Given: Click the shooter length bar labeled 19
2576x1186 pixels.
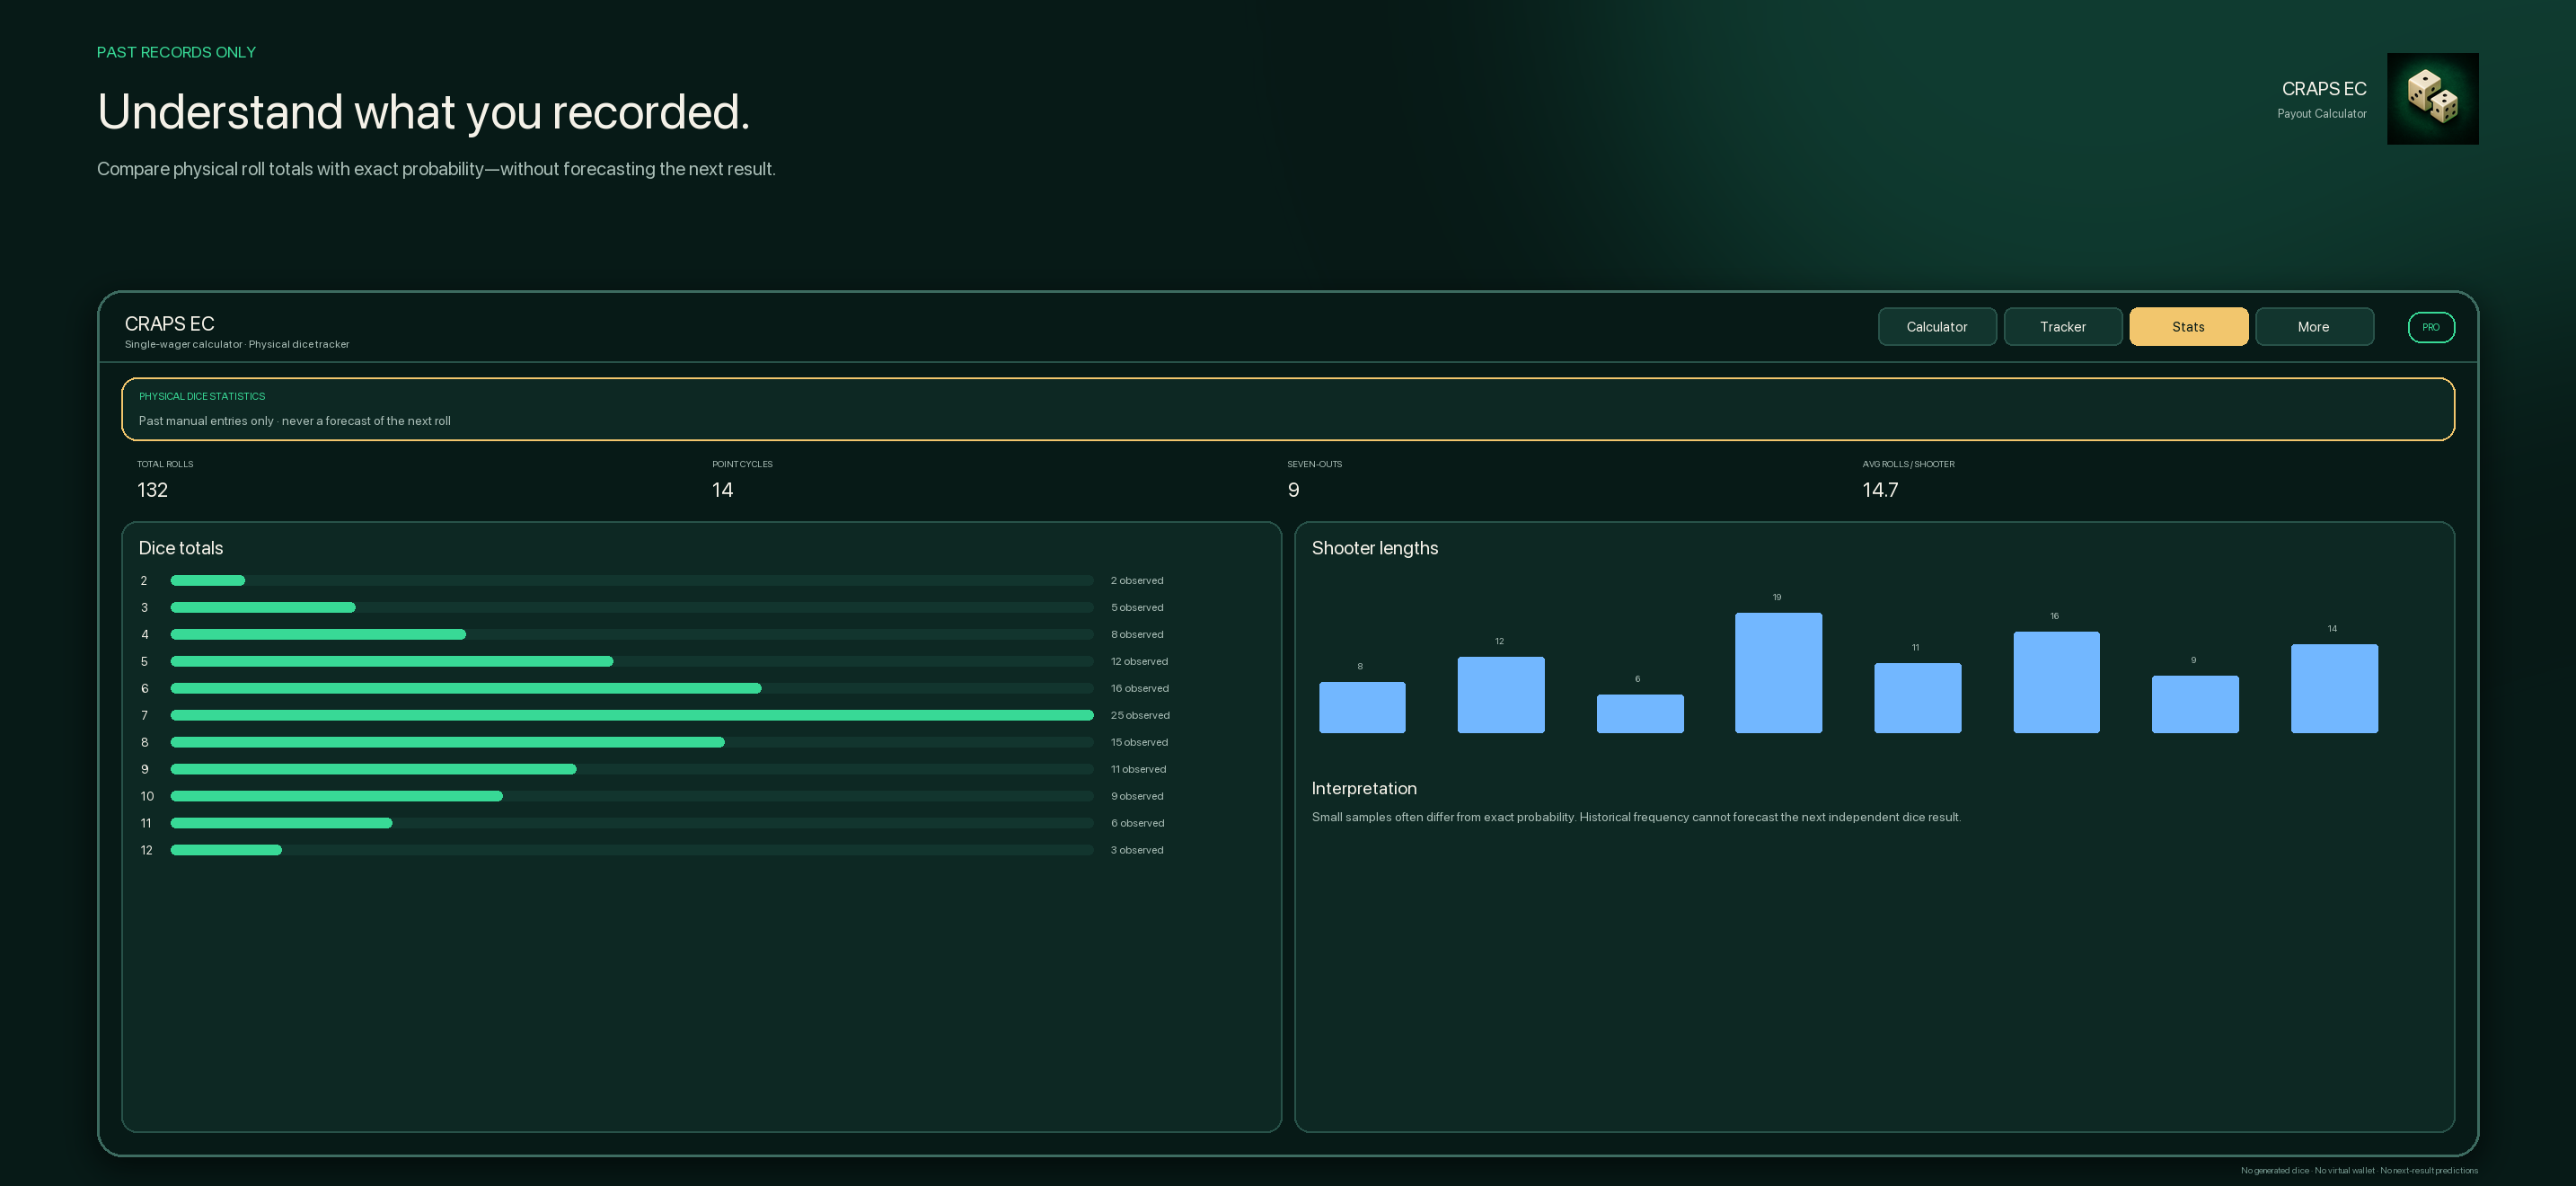Looking at the screenshot, I should pos(1778,673).
